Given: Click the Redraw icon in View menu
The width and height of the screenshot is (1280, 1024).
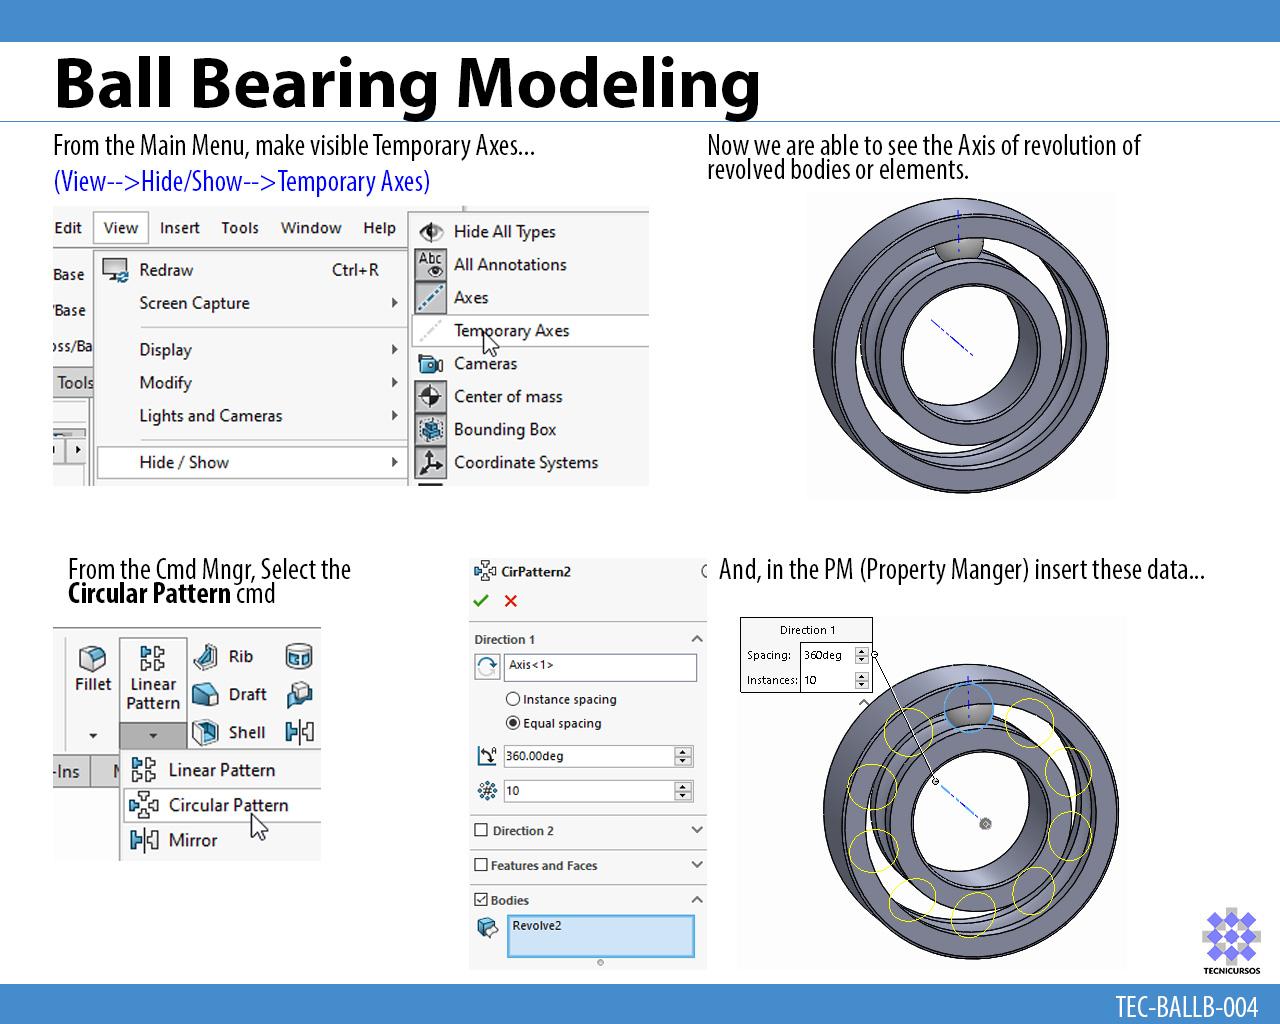Looking at the screenshot, I should [116, 270].
